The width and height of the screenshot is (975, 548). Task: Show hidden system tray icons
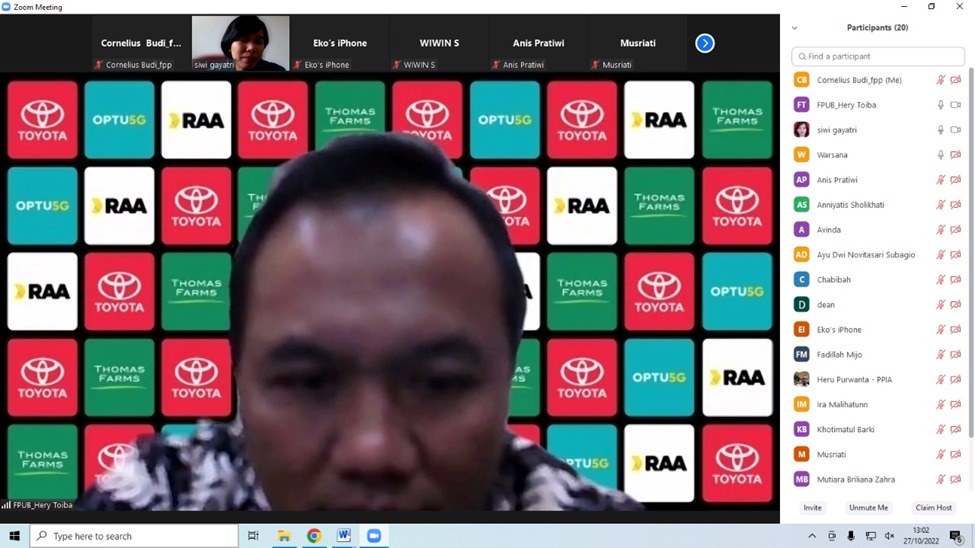pyautogui.click(x=812, y=536)
